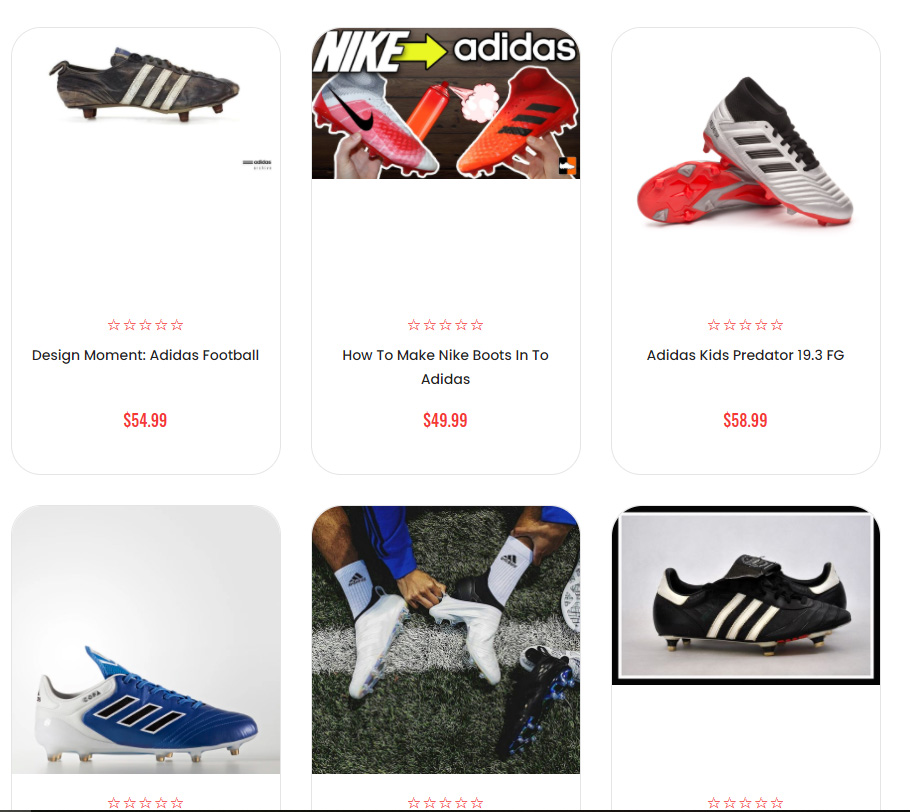Open Nike to adidas spray paint thumbnail
The image size is (910, 812).
click(446, 103)
